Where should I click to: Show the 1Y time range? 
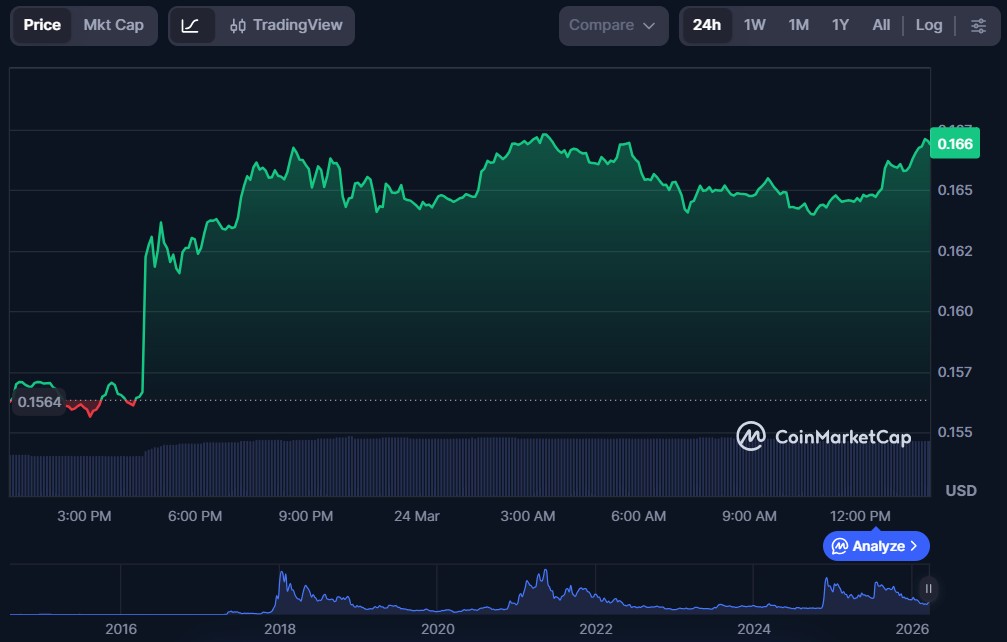(840, 25)
